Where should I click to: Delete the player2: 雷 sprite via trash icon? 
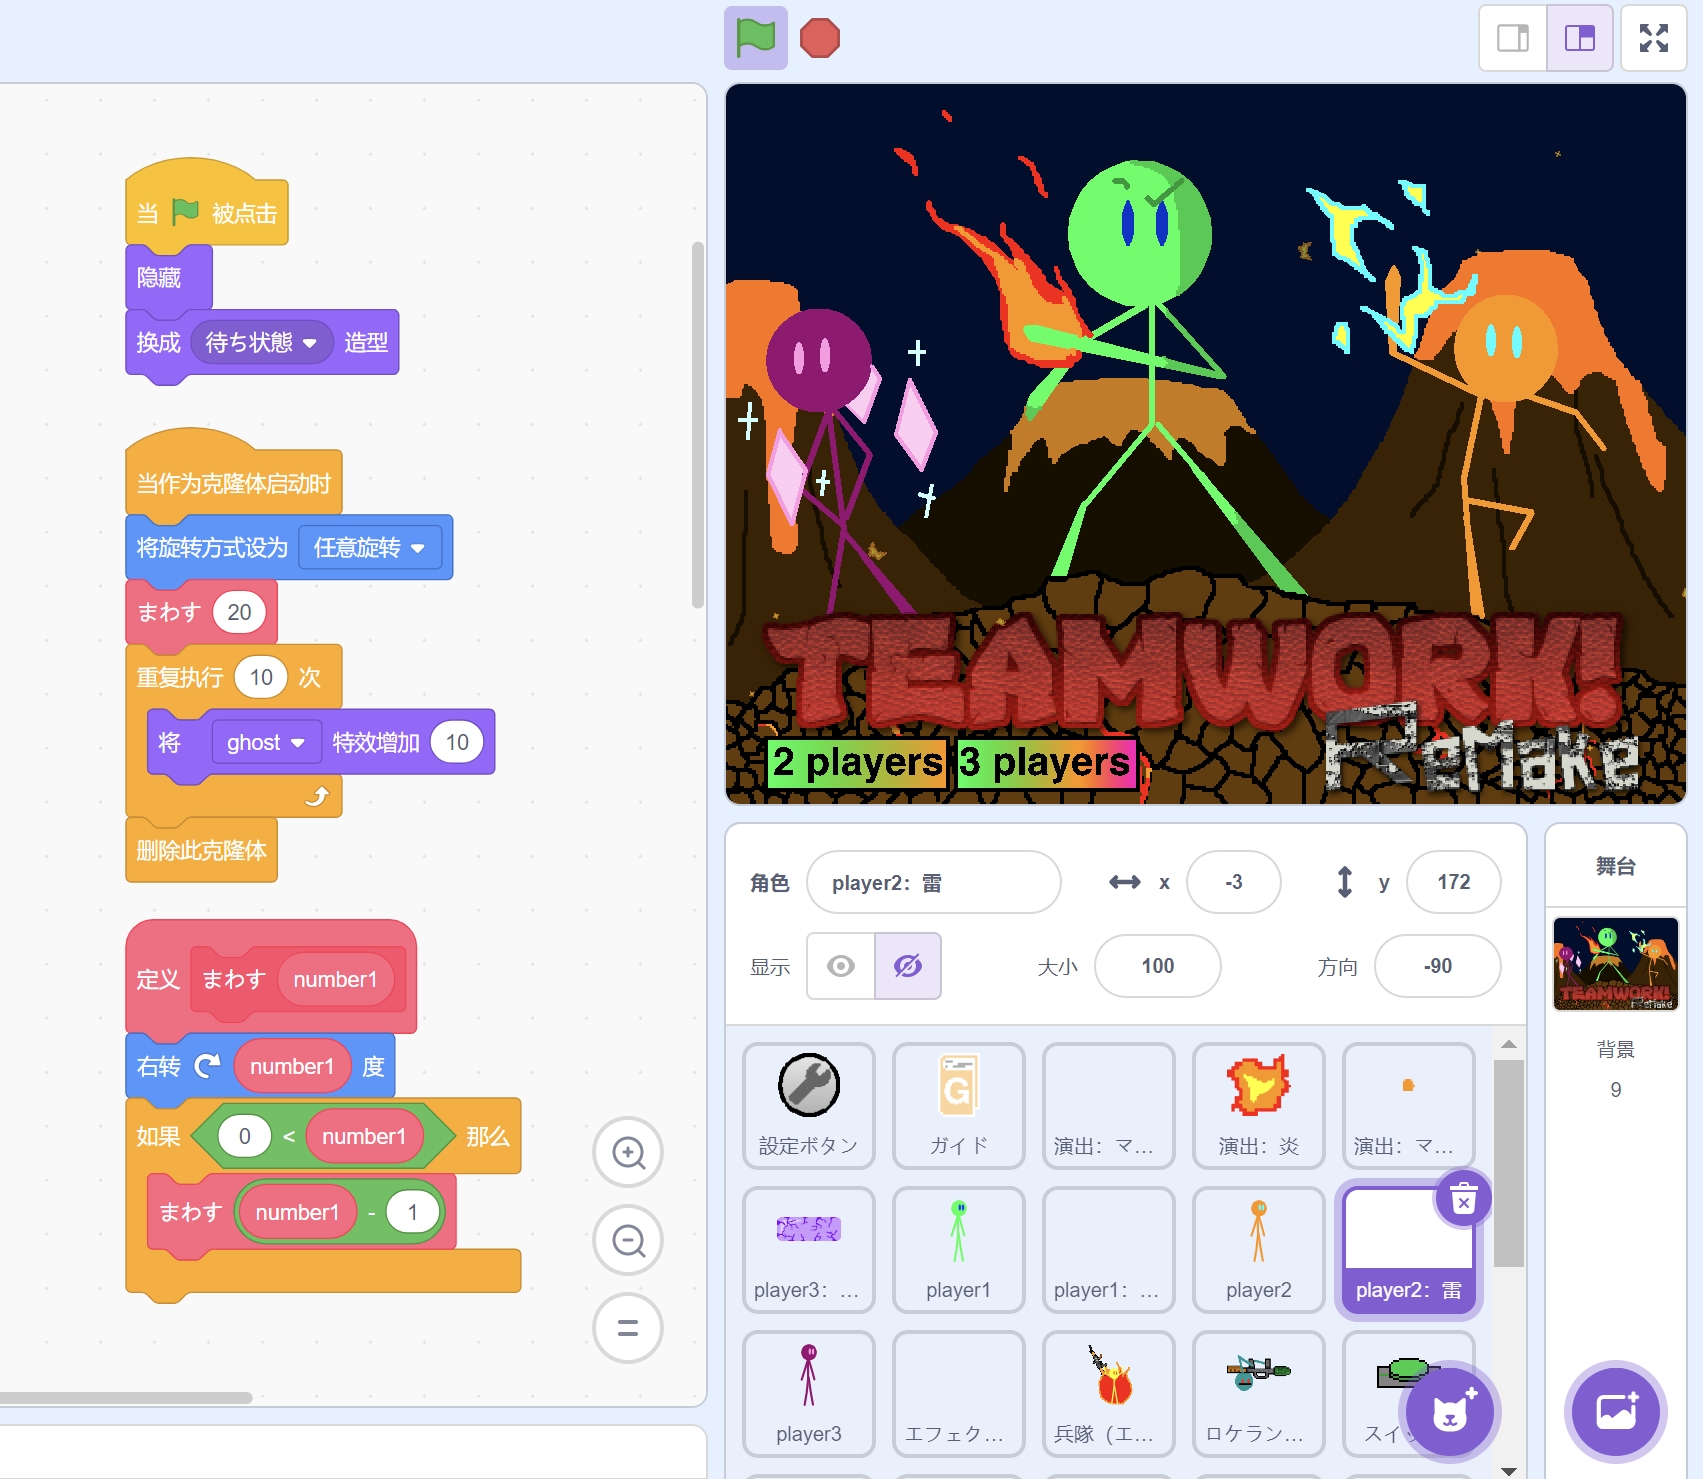point(1463,1198)
